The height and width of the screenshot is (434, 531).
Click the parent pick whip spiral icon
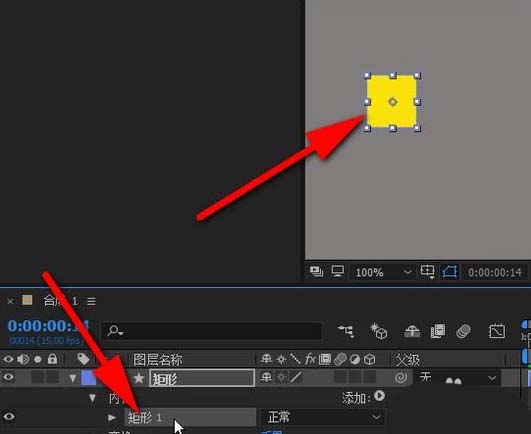[x=401, y=377]
